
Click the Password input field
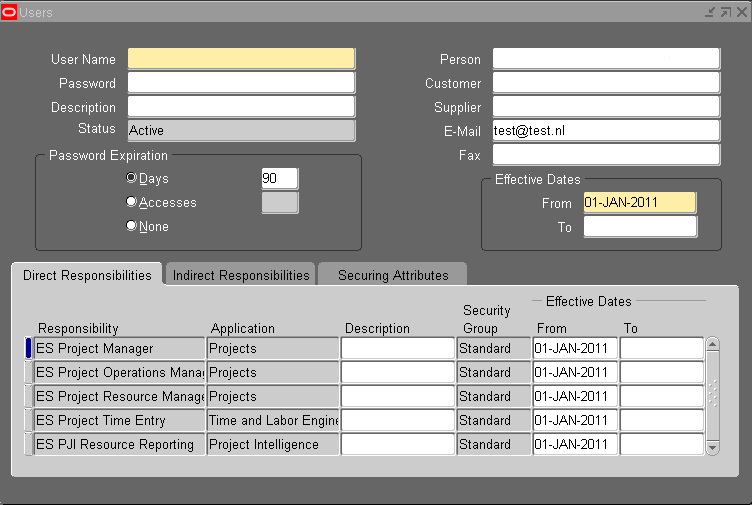click(x=241, y=82)
